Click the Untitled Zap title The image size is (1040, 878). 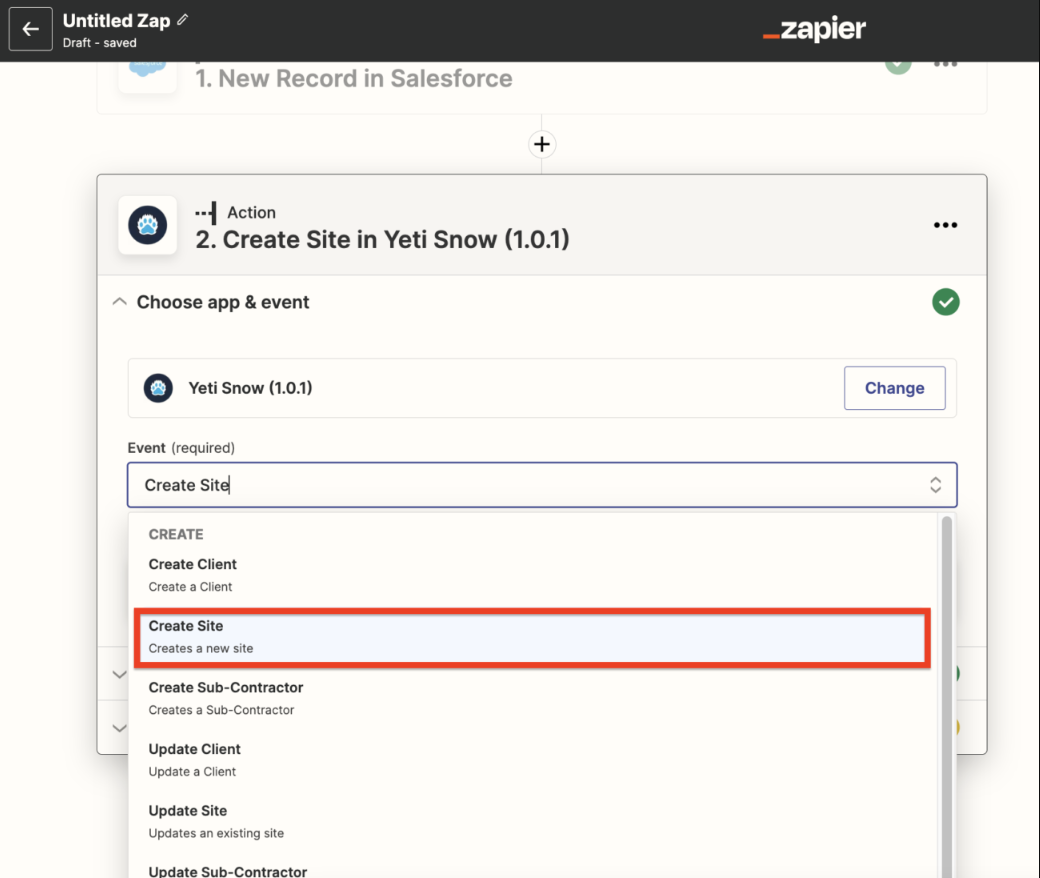[x=116, y=21]
